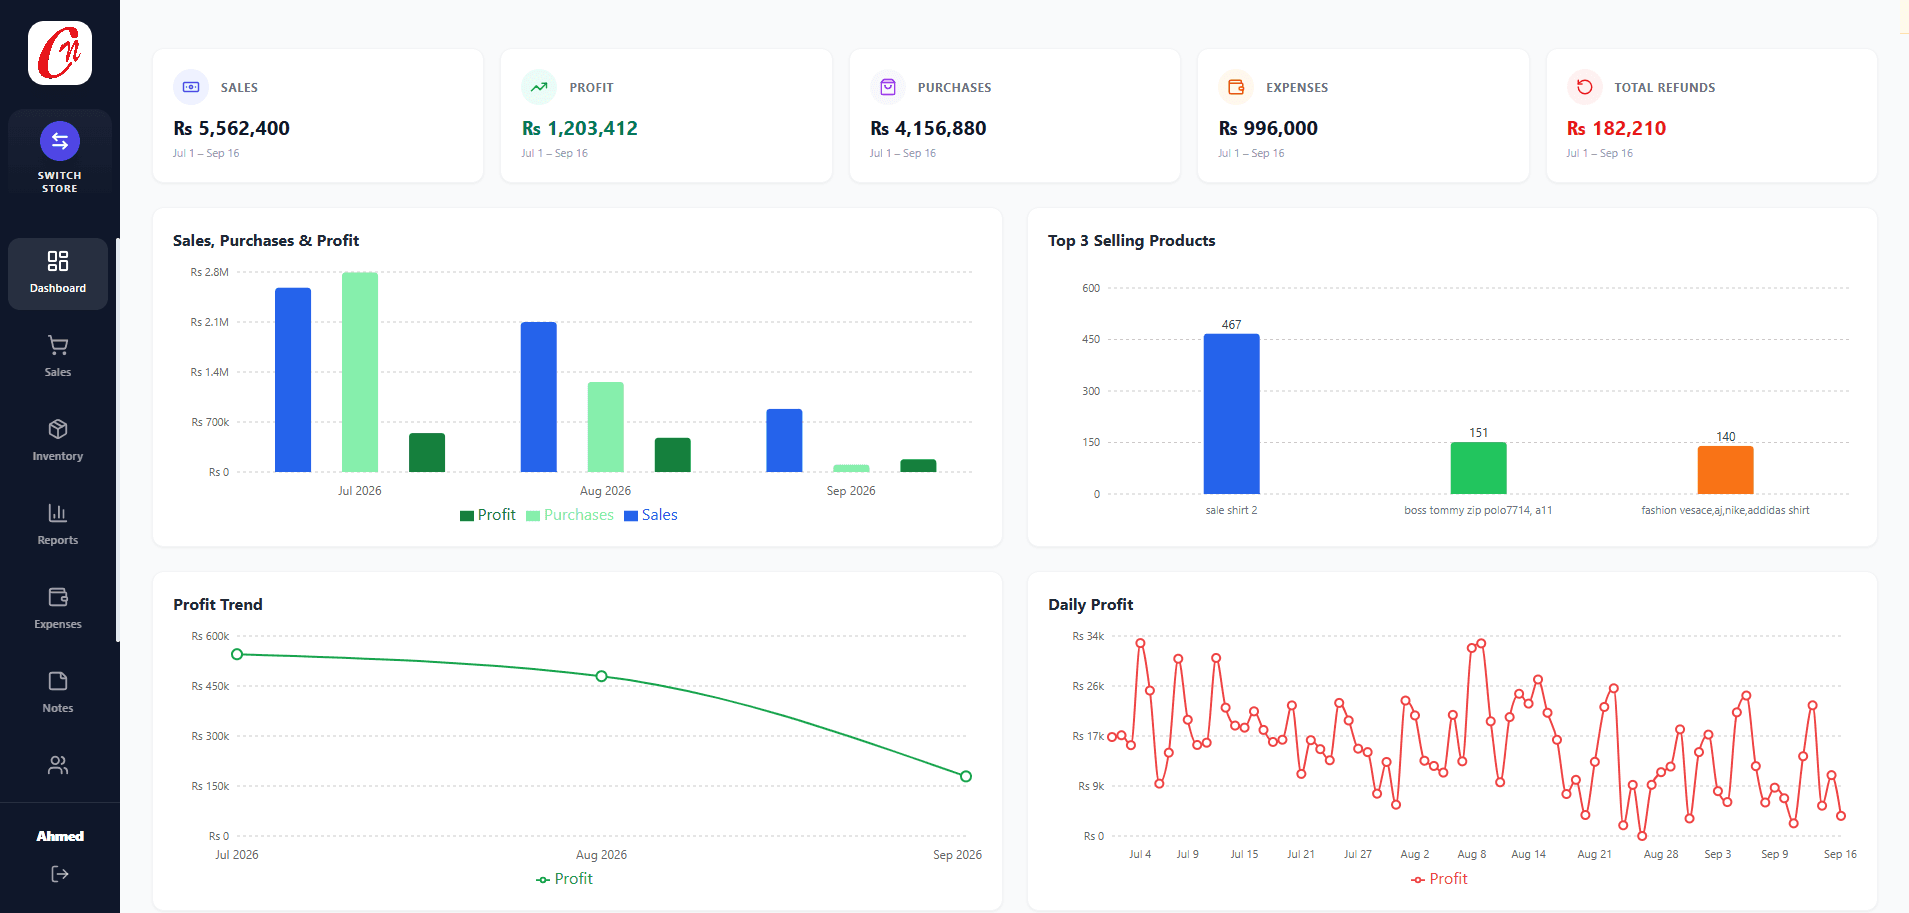The height and width of the screenshot is (913, 1909).
Task: Click the Rs 996,000 expenses value
Action: point(1268,128)
